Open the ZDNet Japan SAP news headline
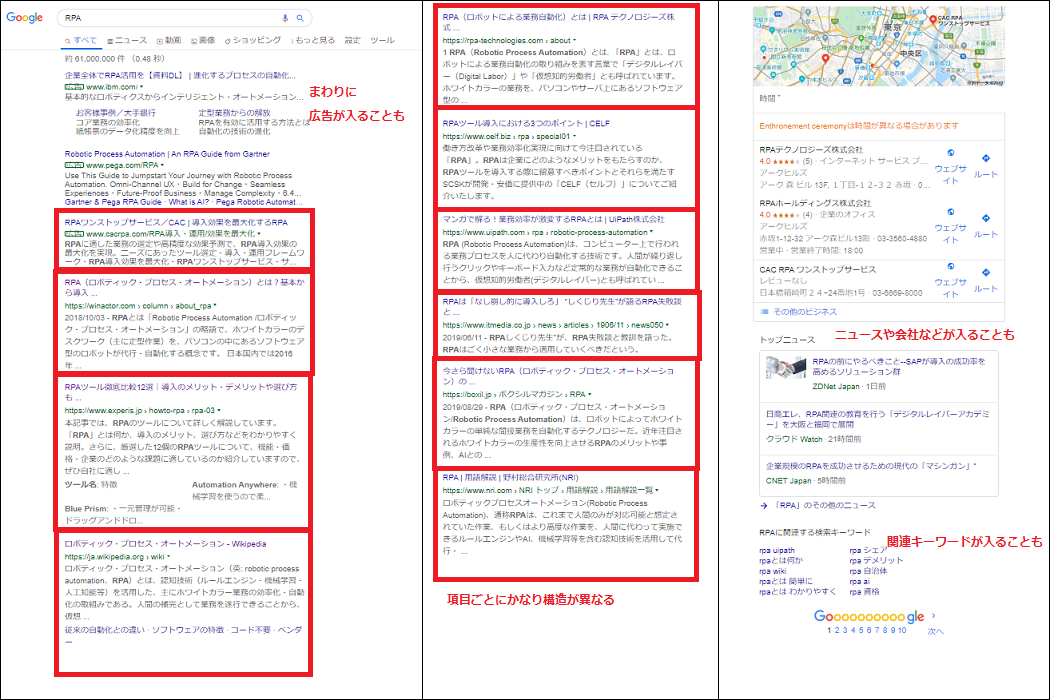The width and height of the screenshot is (1050, 700). [x=899, y=366]
